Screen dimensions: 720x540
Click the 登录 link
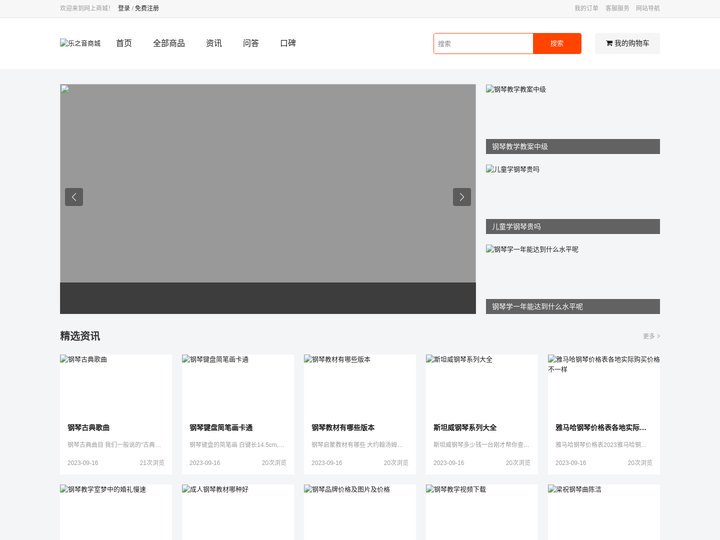[x=124, y=8]
